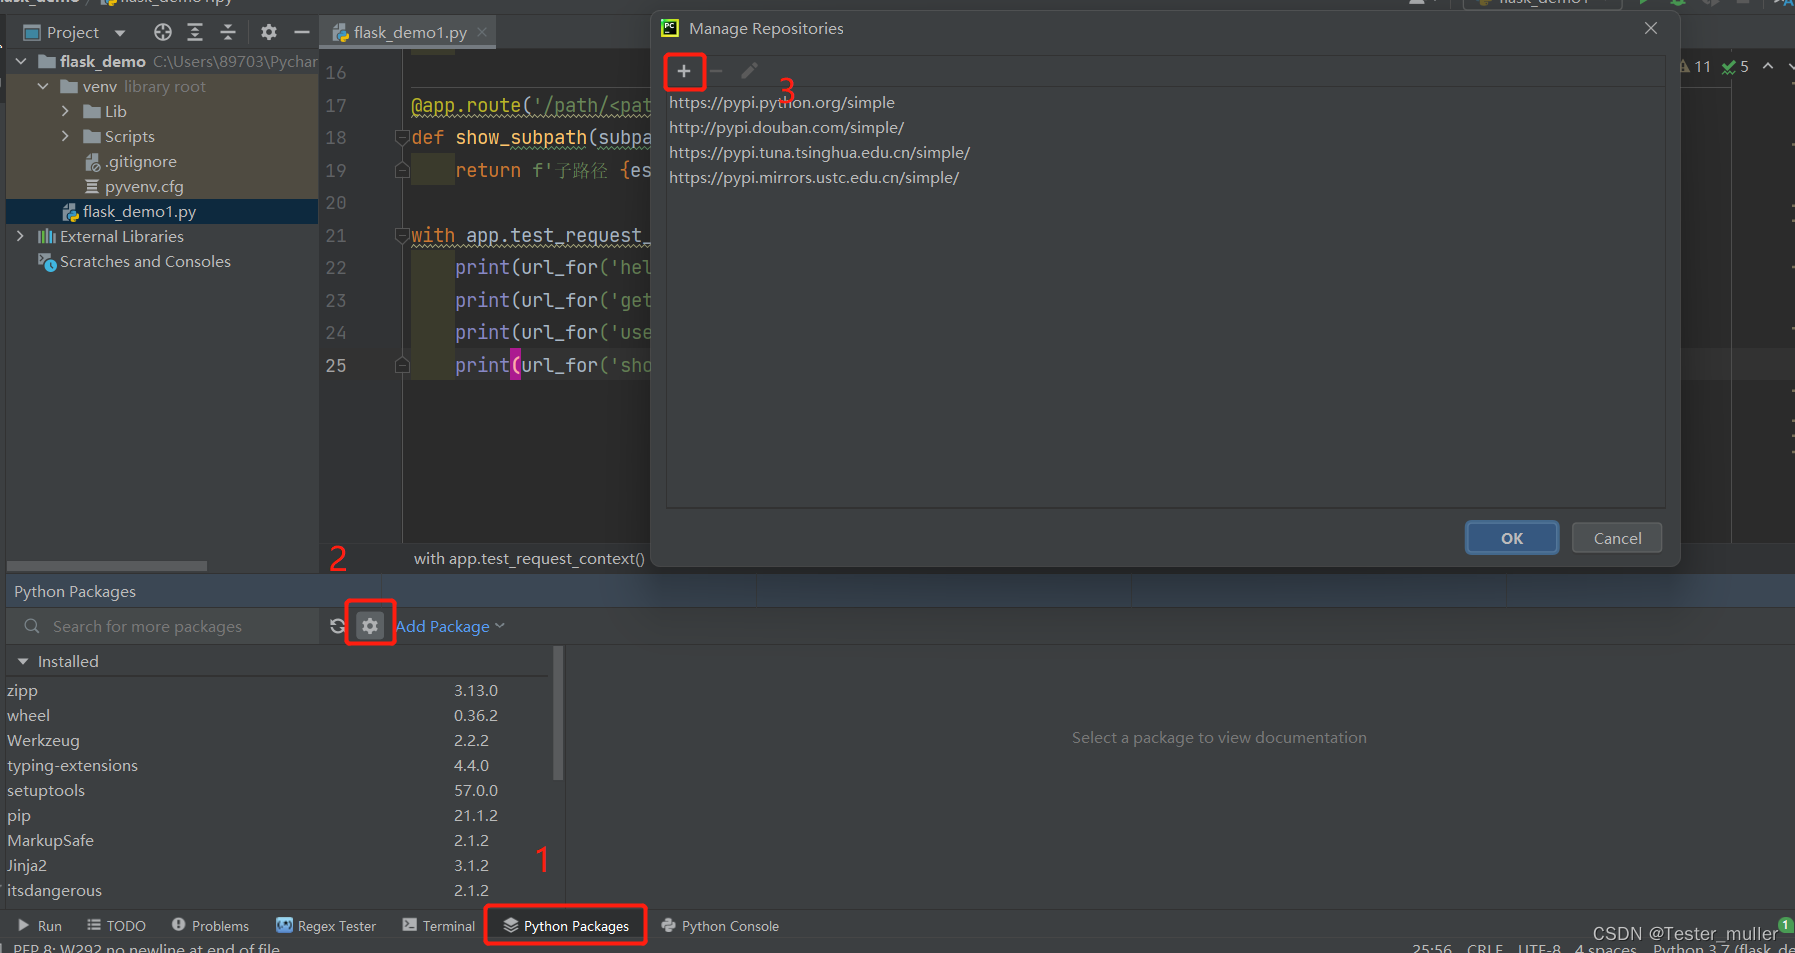The image size is (1795, 953).
Task: Select the pypi.python.org/simple repository
Action: 782,102
